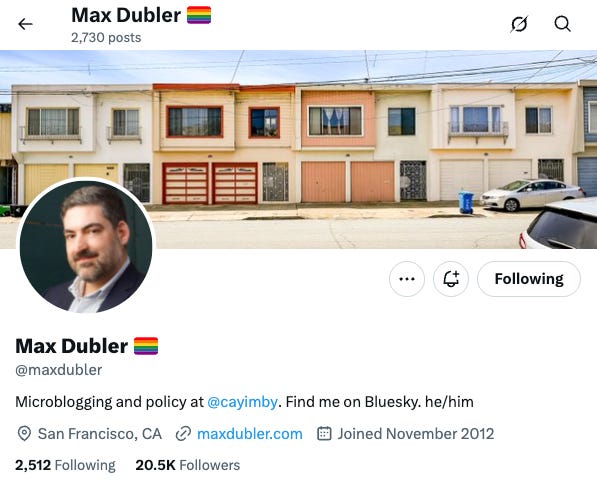Visit the maxdubler.com website link
This screenshot has width=597, height=483.
tap(250, 434)
